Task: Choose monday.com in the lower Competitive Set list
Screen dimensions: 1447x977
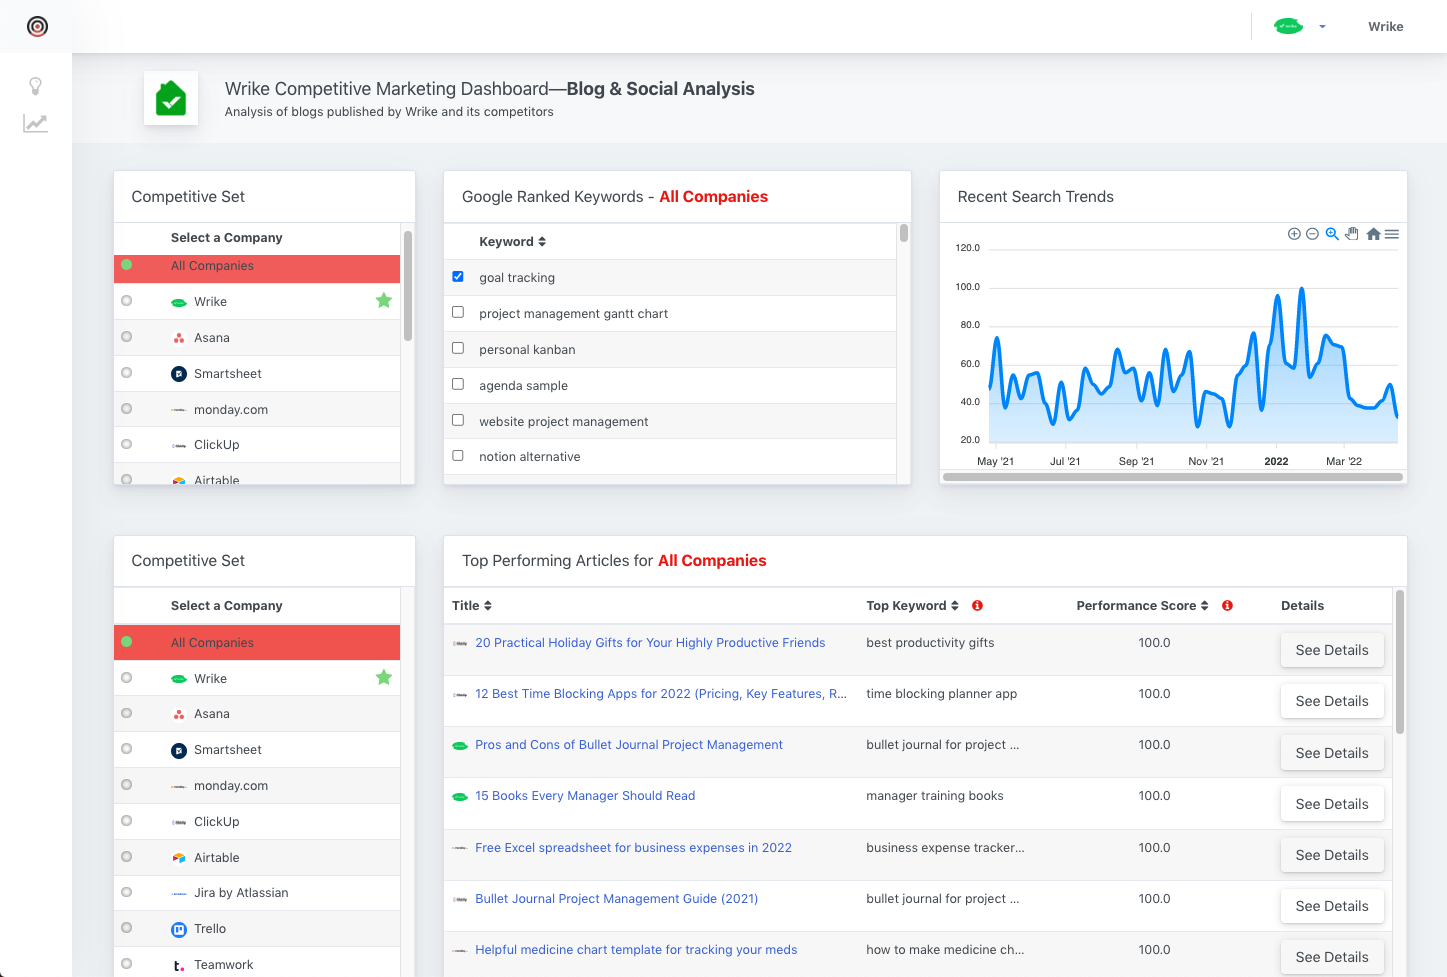Action: click(257, 786)
